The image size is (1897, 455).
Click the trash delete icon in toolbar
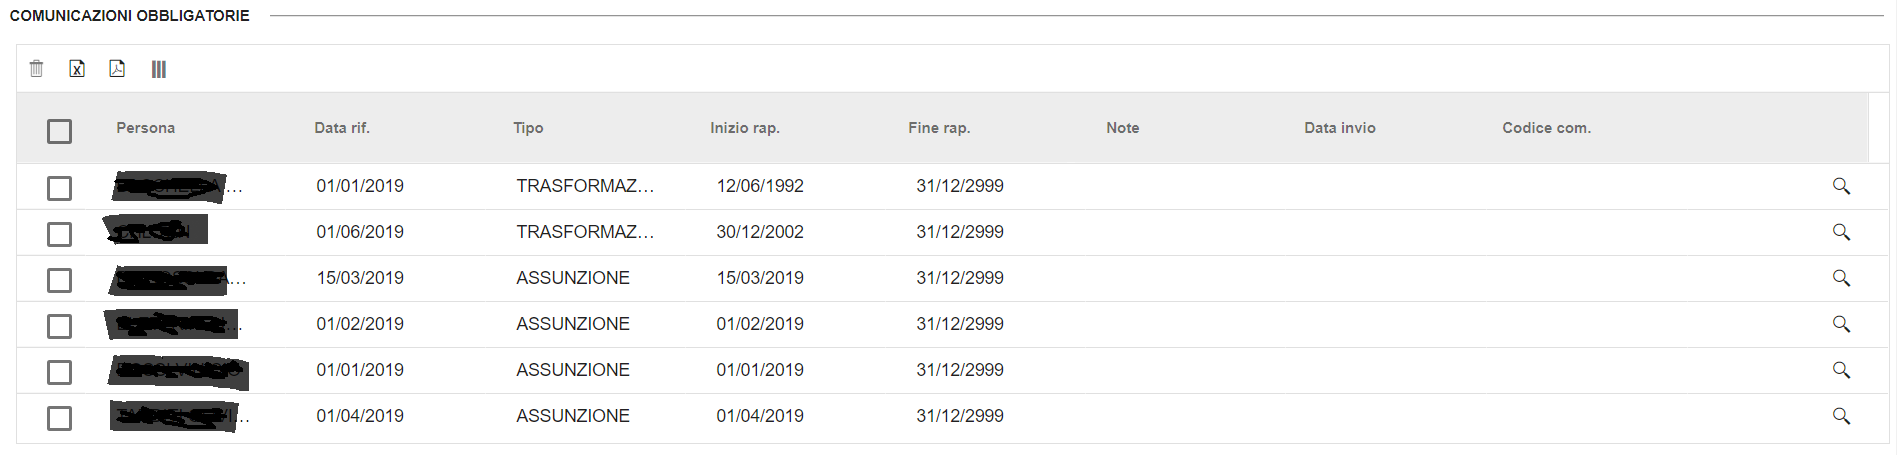point(37,69)
